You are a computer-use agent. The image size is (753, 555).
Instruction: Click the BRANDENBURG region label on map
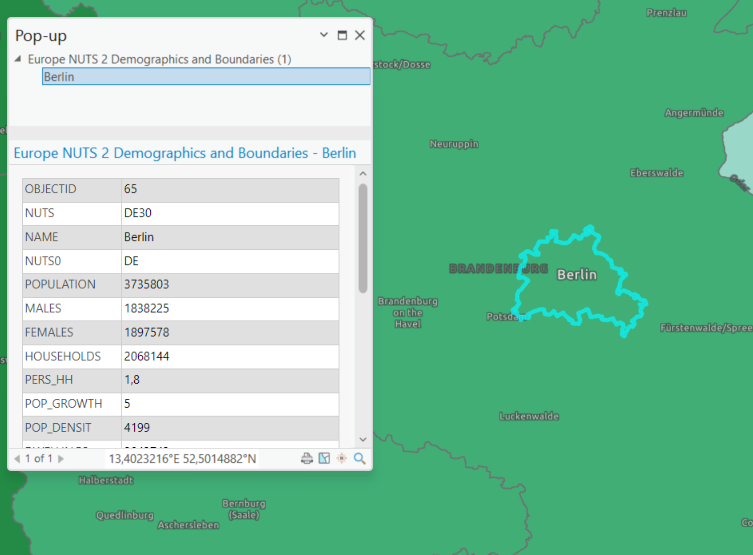(x=498, y=268)
